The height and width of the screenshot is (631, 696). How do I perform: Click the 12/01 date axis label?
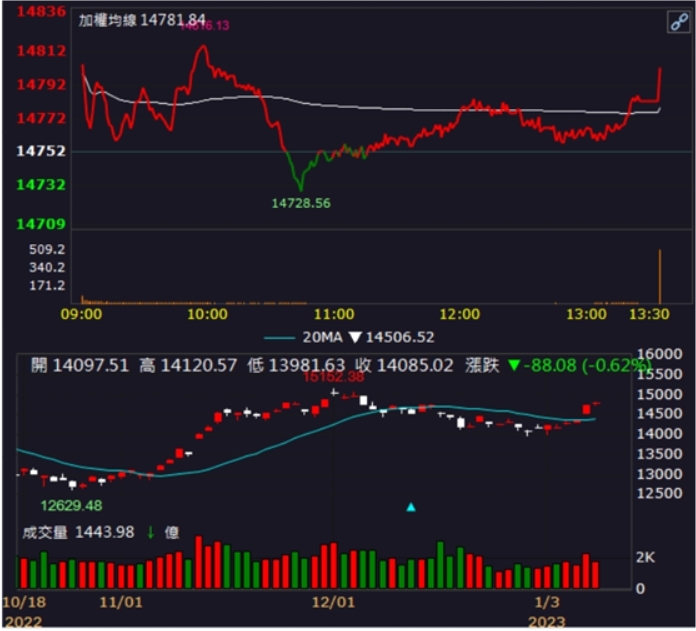(x=334, y=603)
